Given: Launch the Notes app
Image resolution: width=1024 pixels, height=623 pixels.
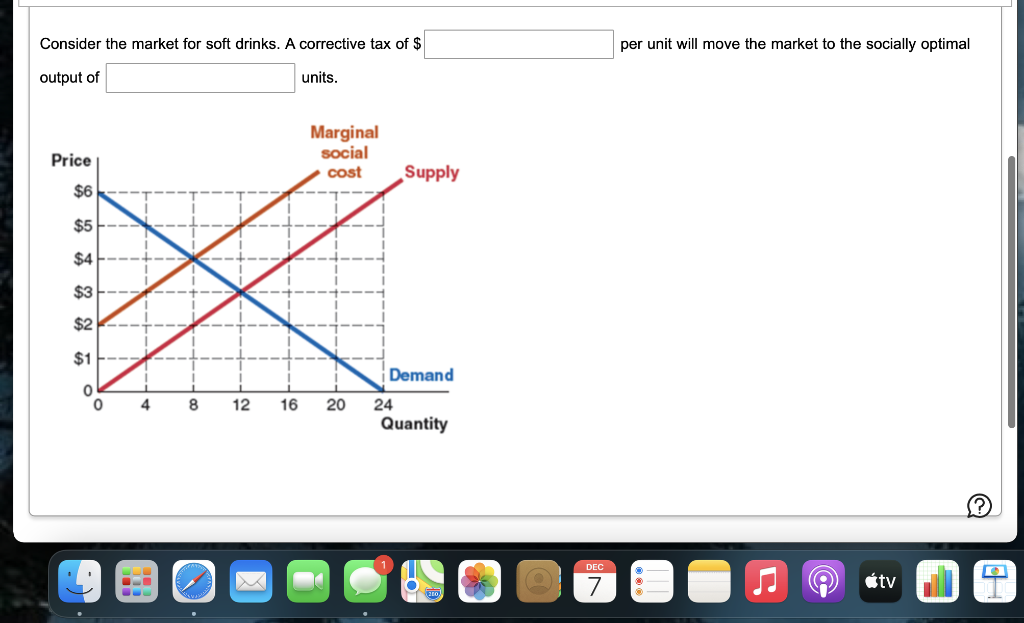Looking at the screenshot, I should [709, 581].
